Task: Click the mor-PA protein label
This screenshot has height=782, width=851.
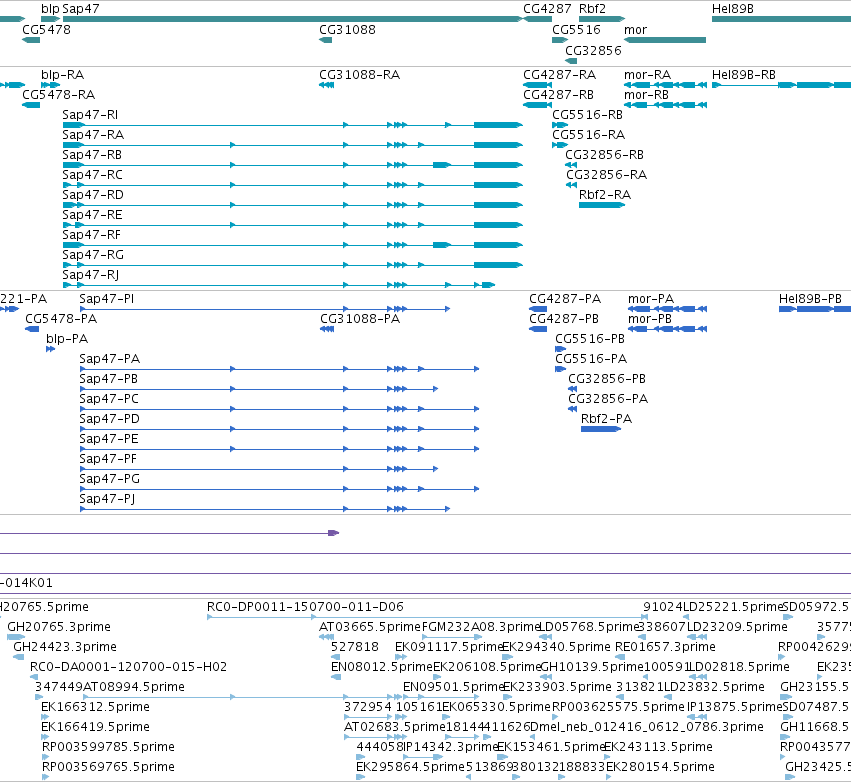Action: coord(651,298)
